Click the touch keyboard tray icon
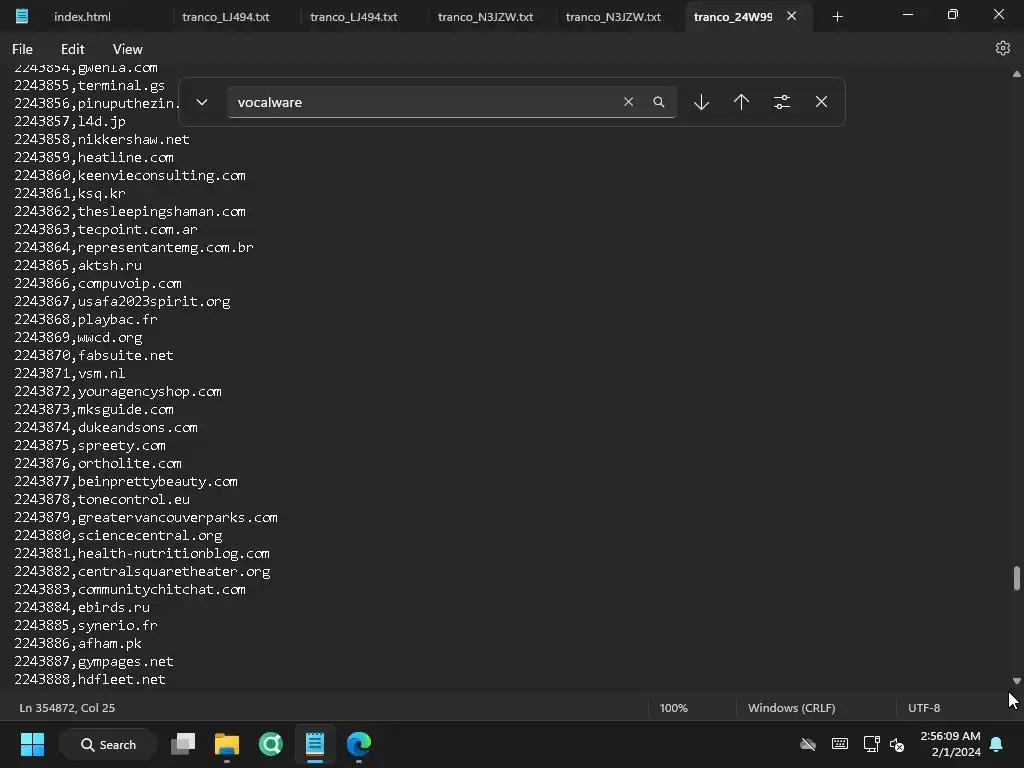 [x=840, y=744]
